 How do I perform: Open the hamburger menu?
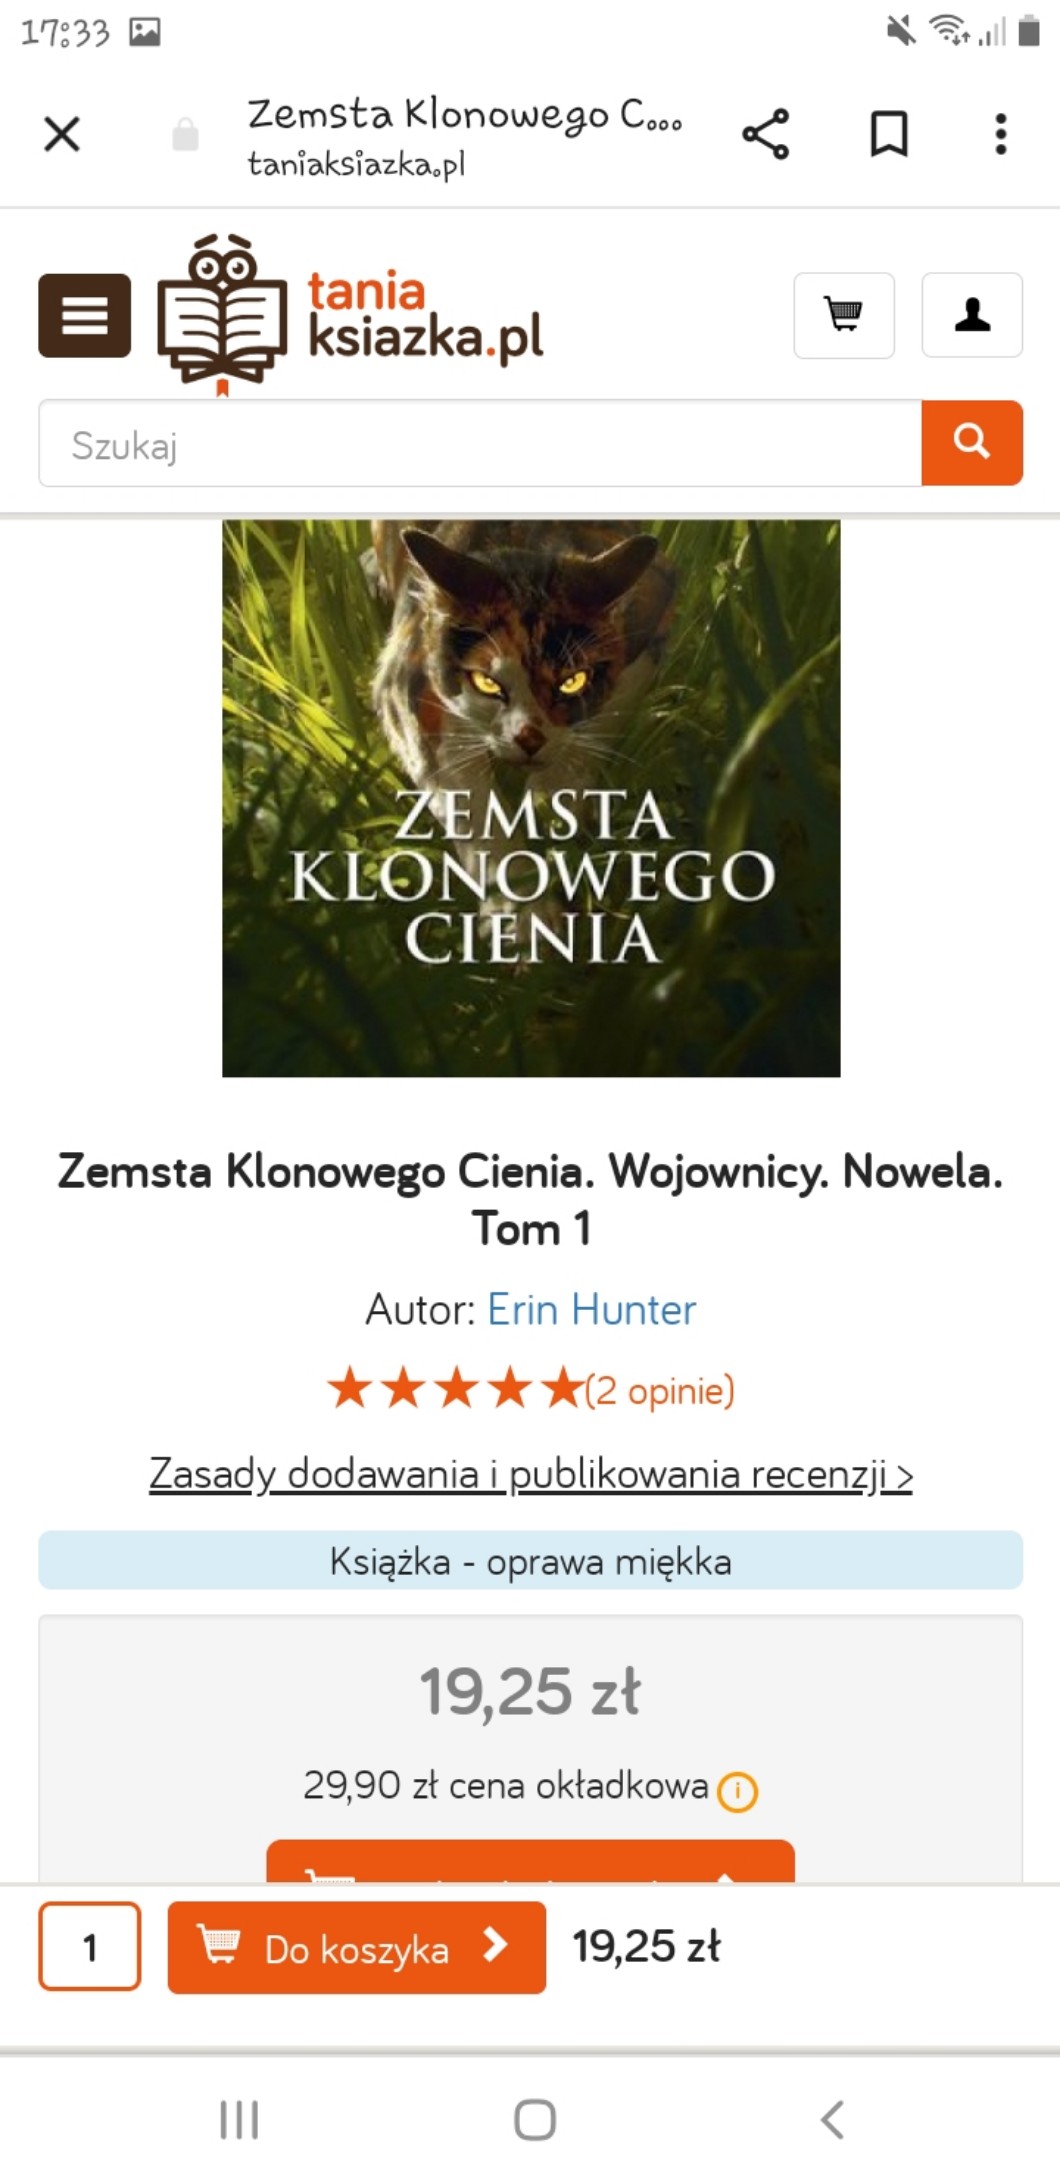coord(84,315)
